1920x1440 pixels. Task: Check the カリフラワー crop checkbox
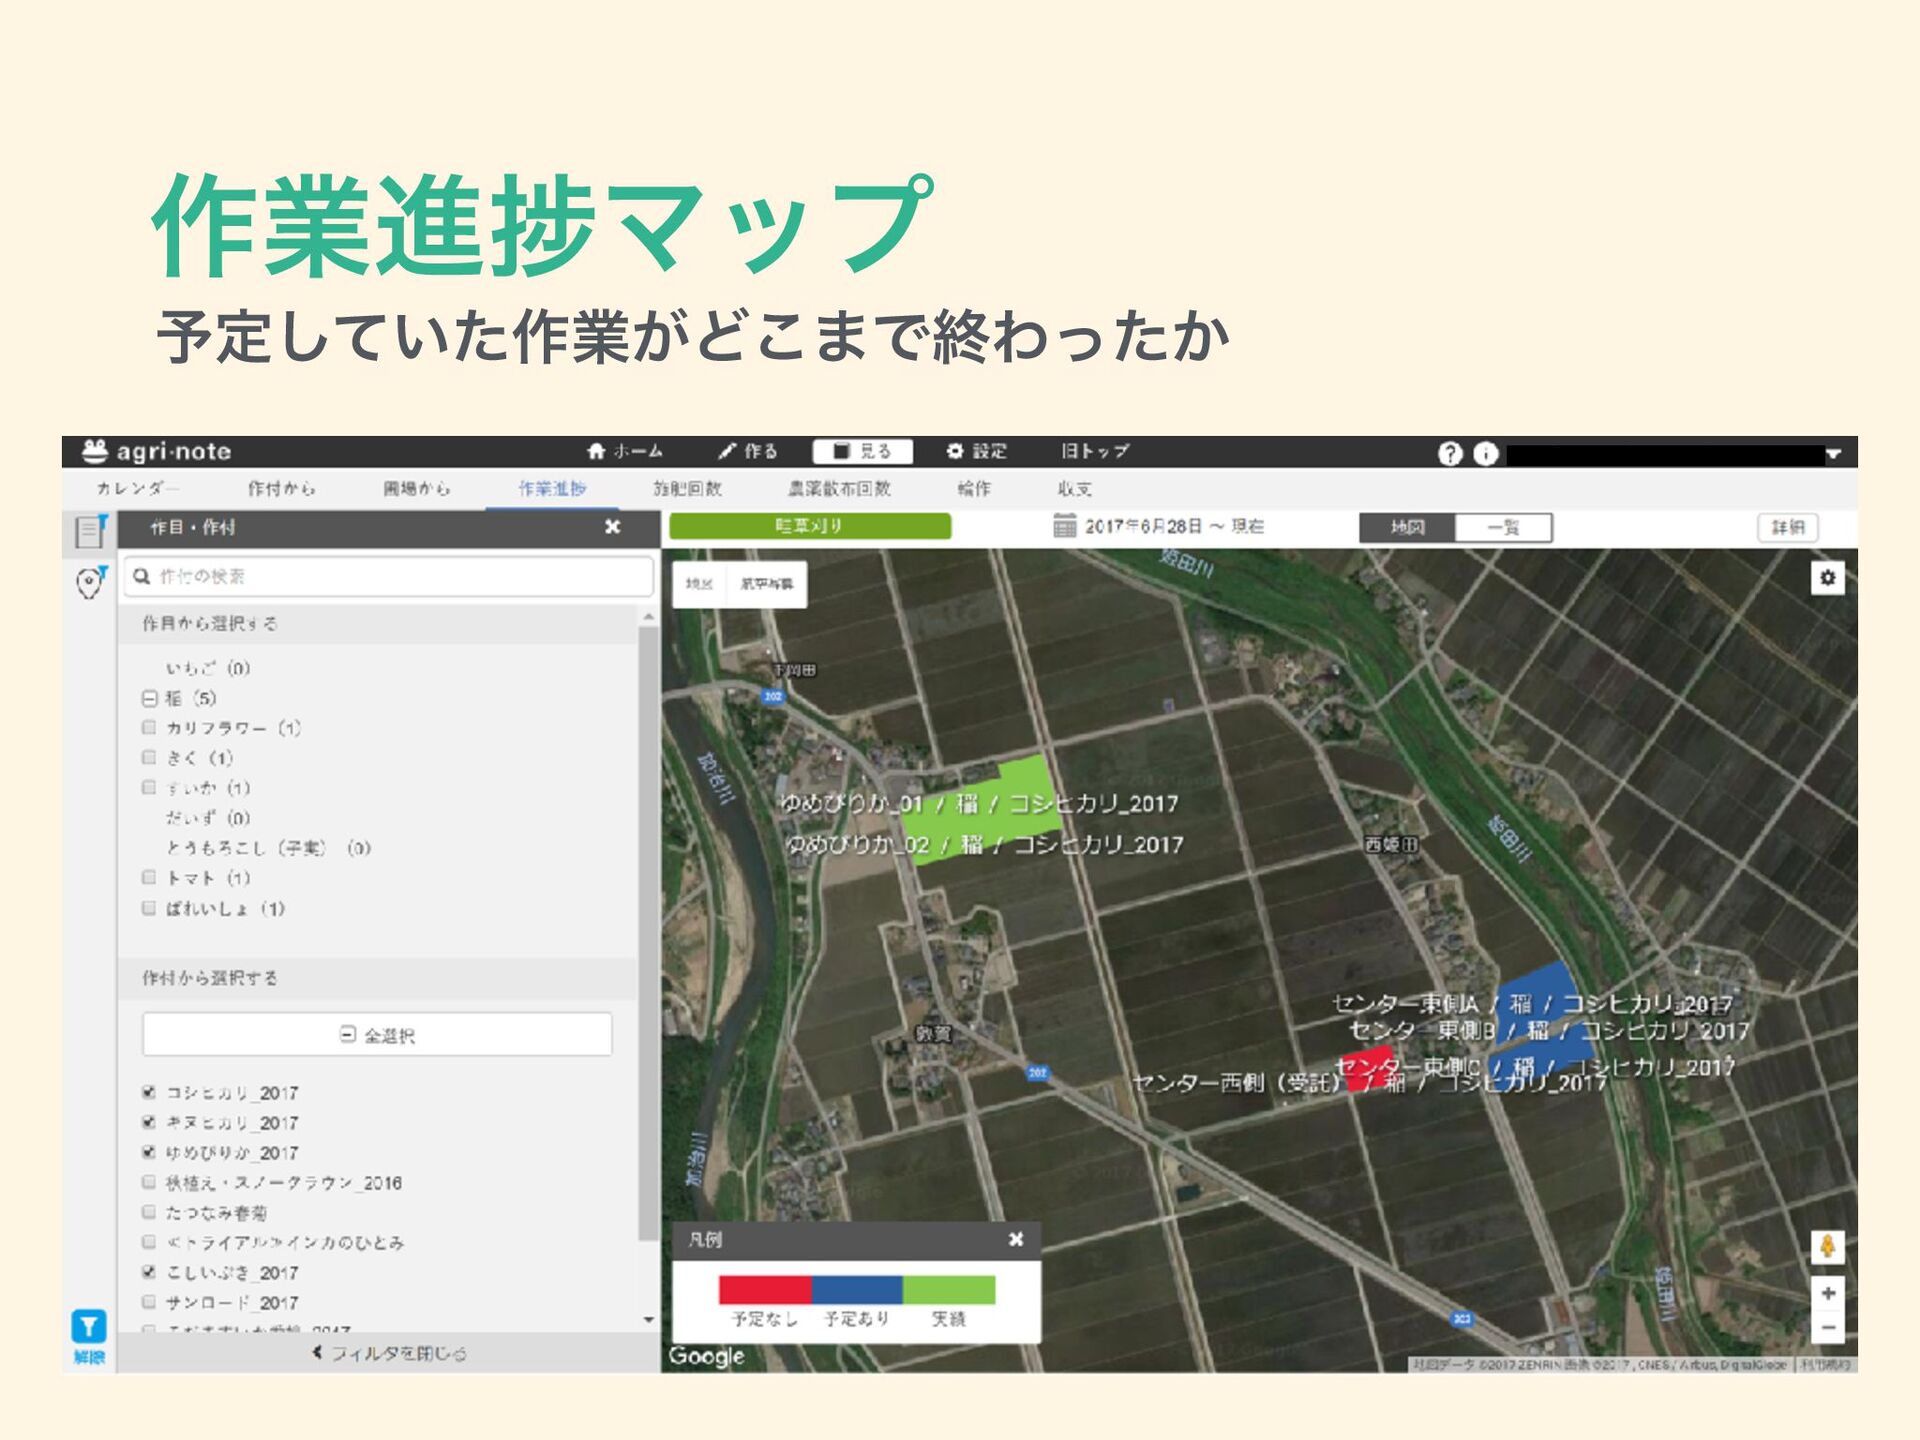coord(149,727)
